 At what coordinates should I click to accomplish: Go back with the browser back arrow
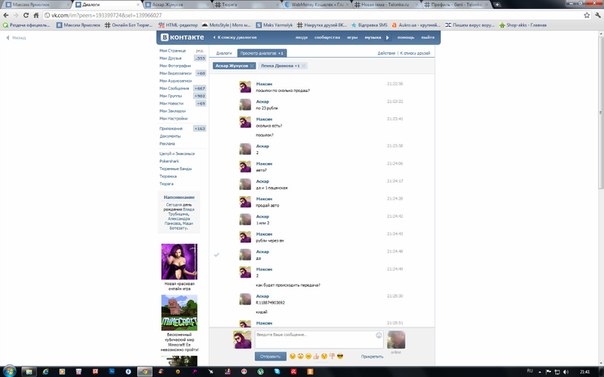[x=6, y=15]
